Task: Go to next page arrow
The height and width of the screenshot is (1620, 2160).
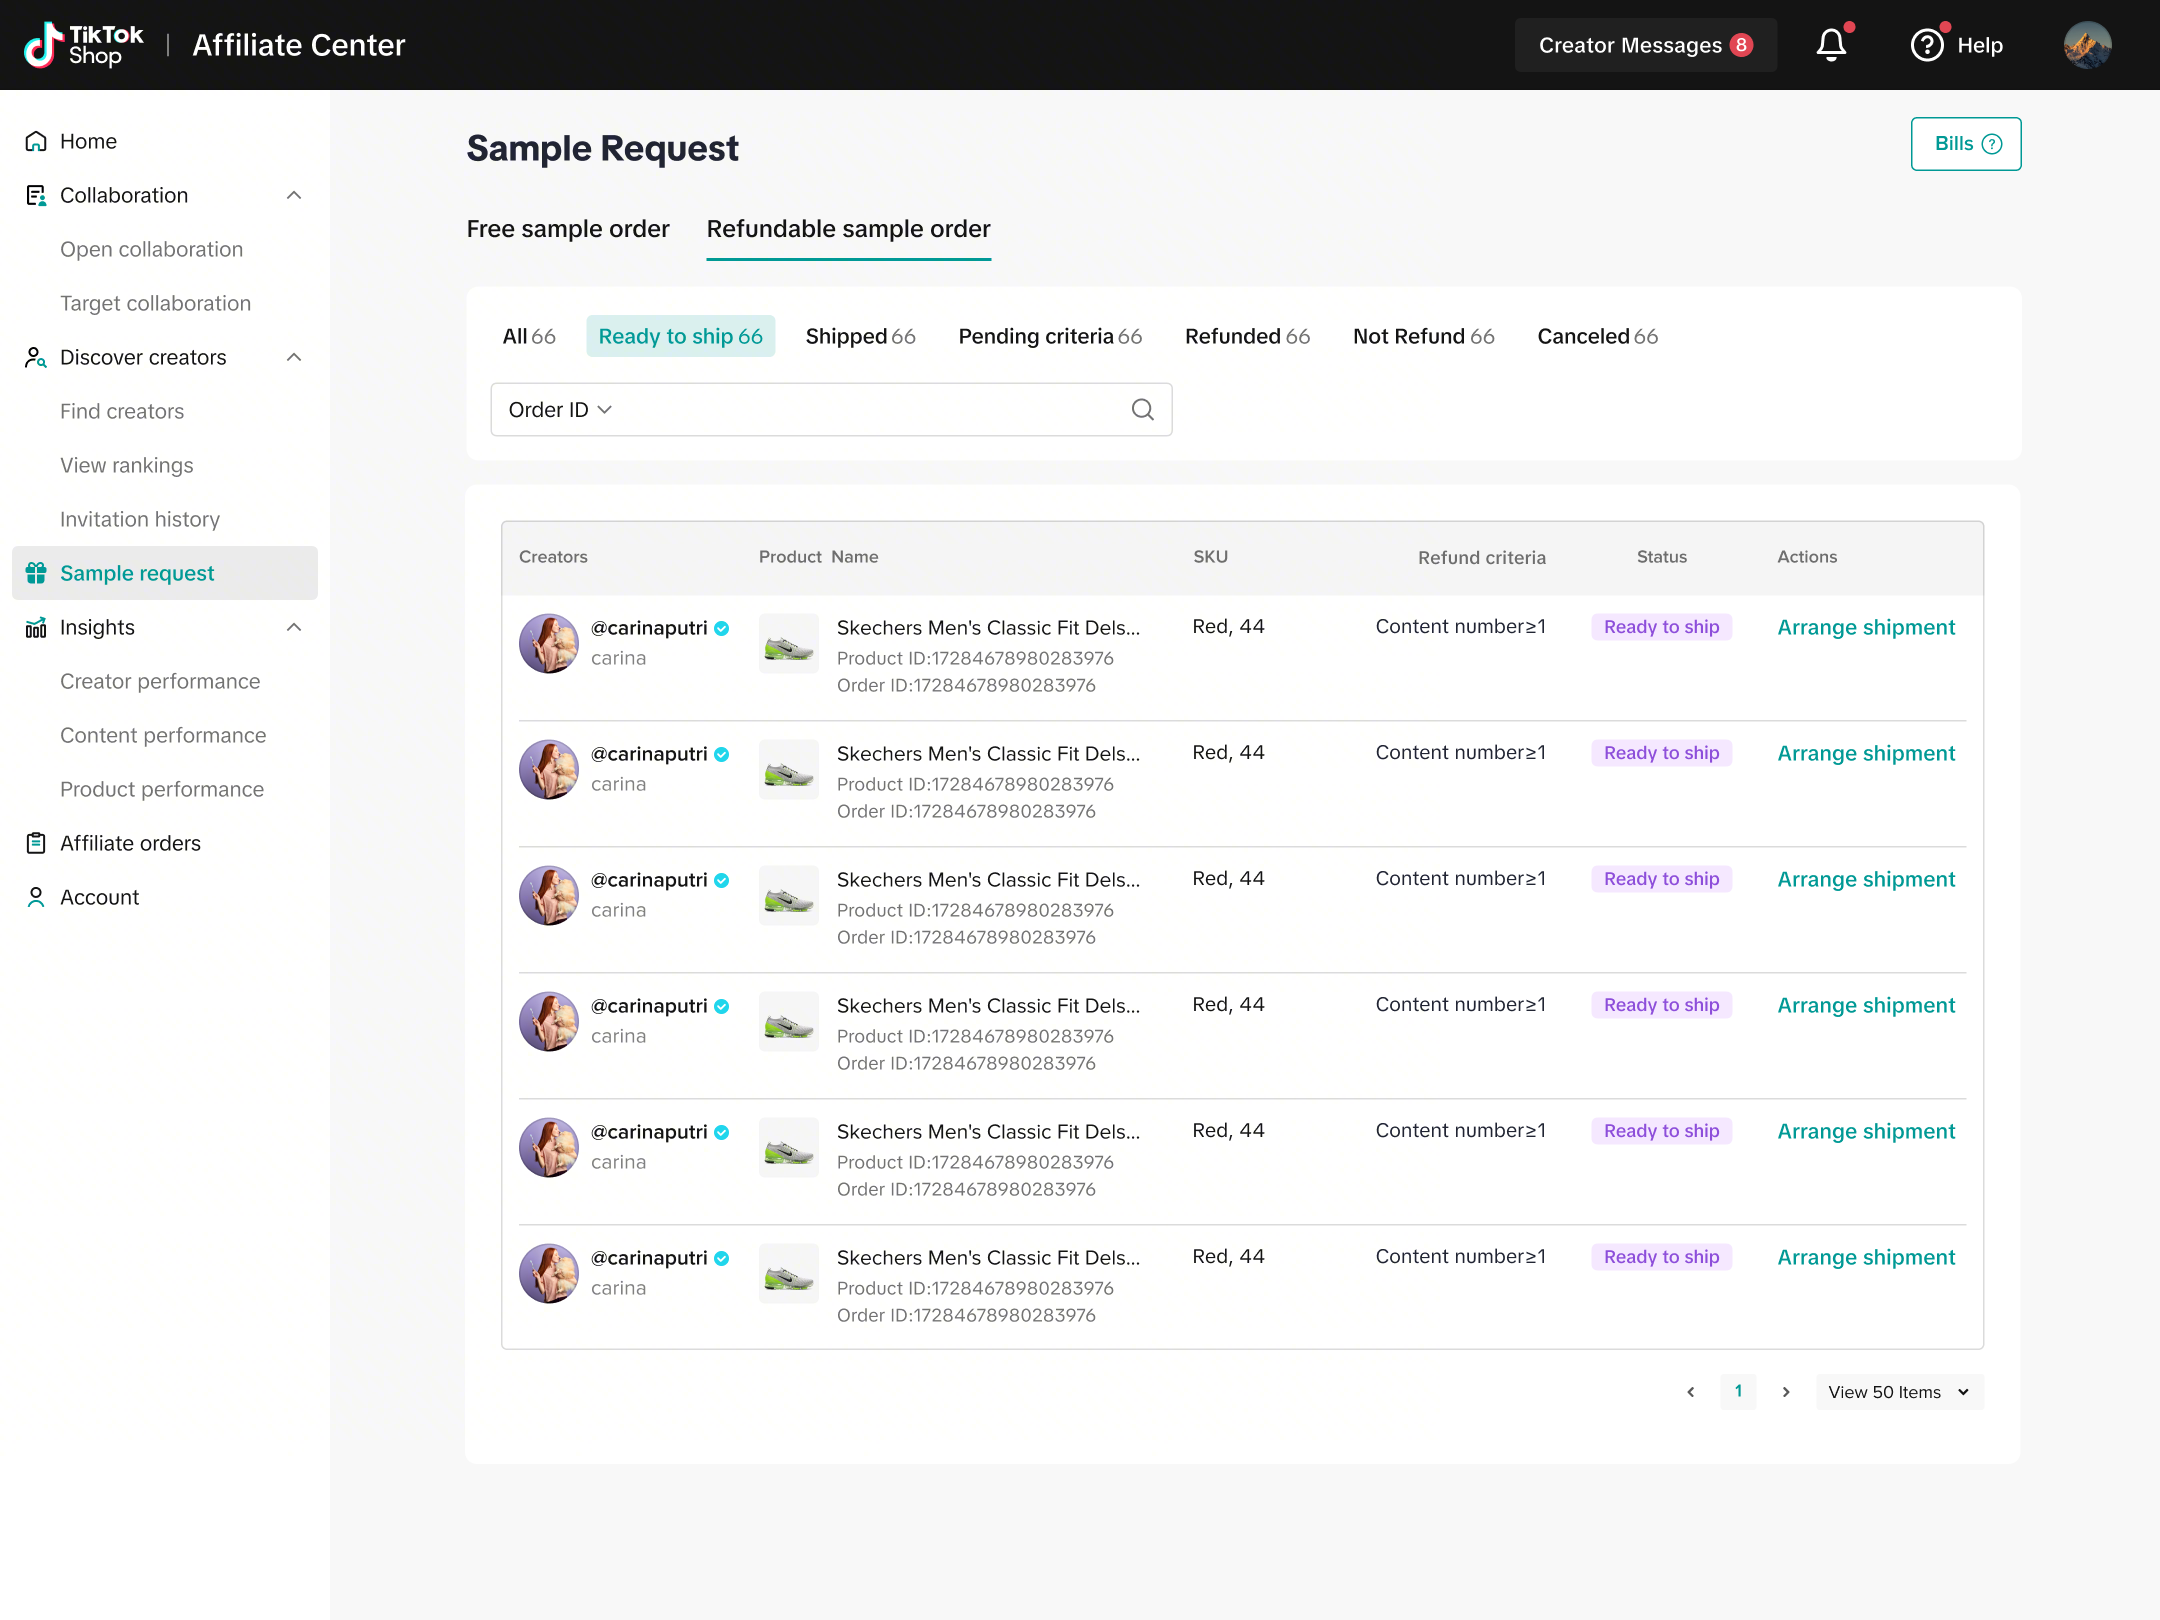Action: pyautogui.click(x=1785, y=1392)
